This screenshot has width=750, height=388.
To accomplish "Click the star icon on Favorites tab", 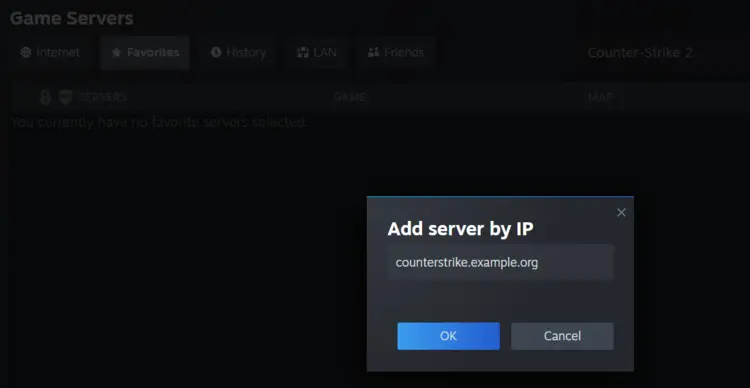I will (116, 53).
